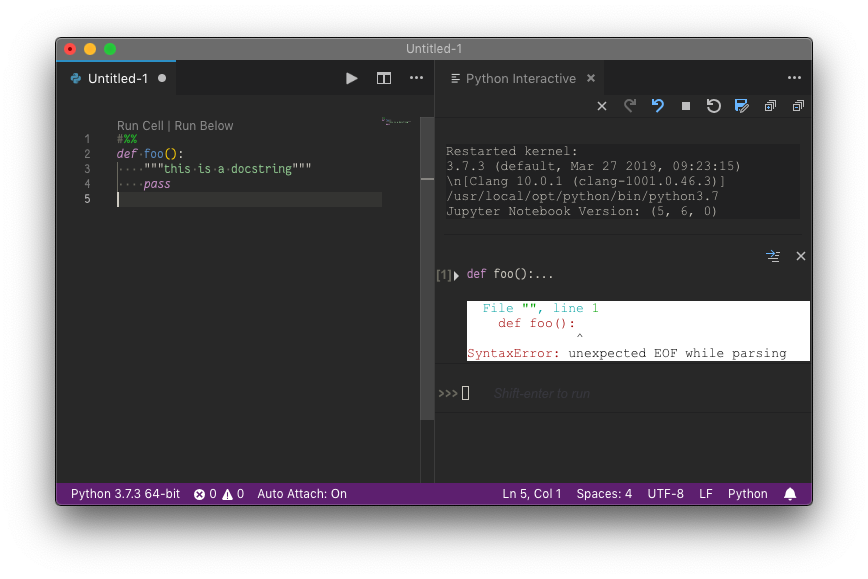Viewport: 868px width, 579px height.
Task: Clear all cells in Python Interactive window
Action: (601, 105)
